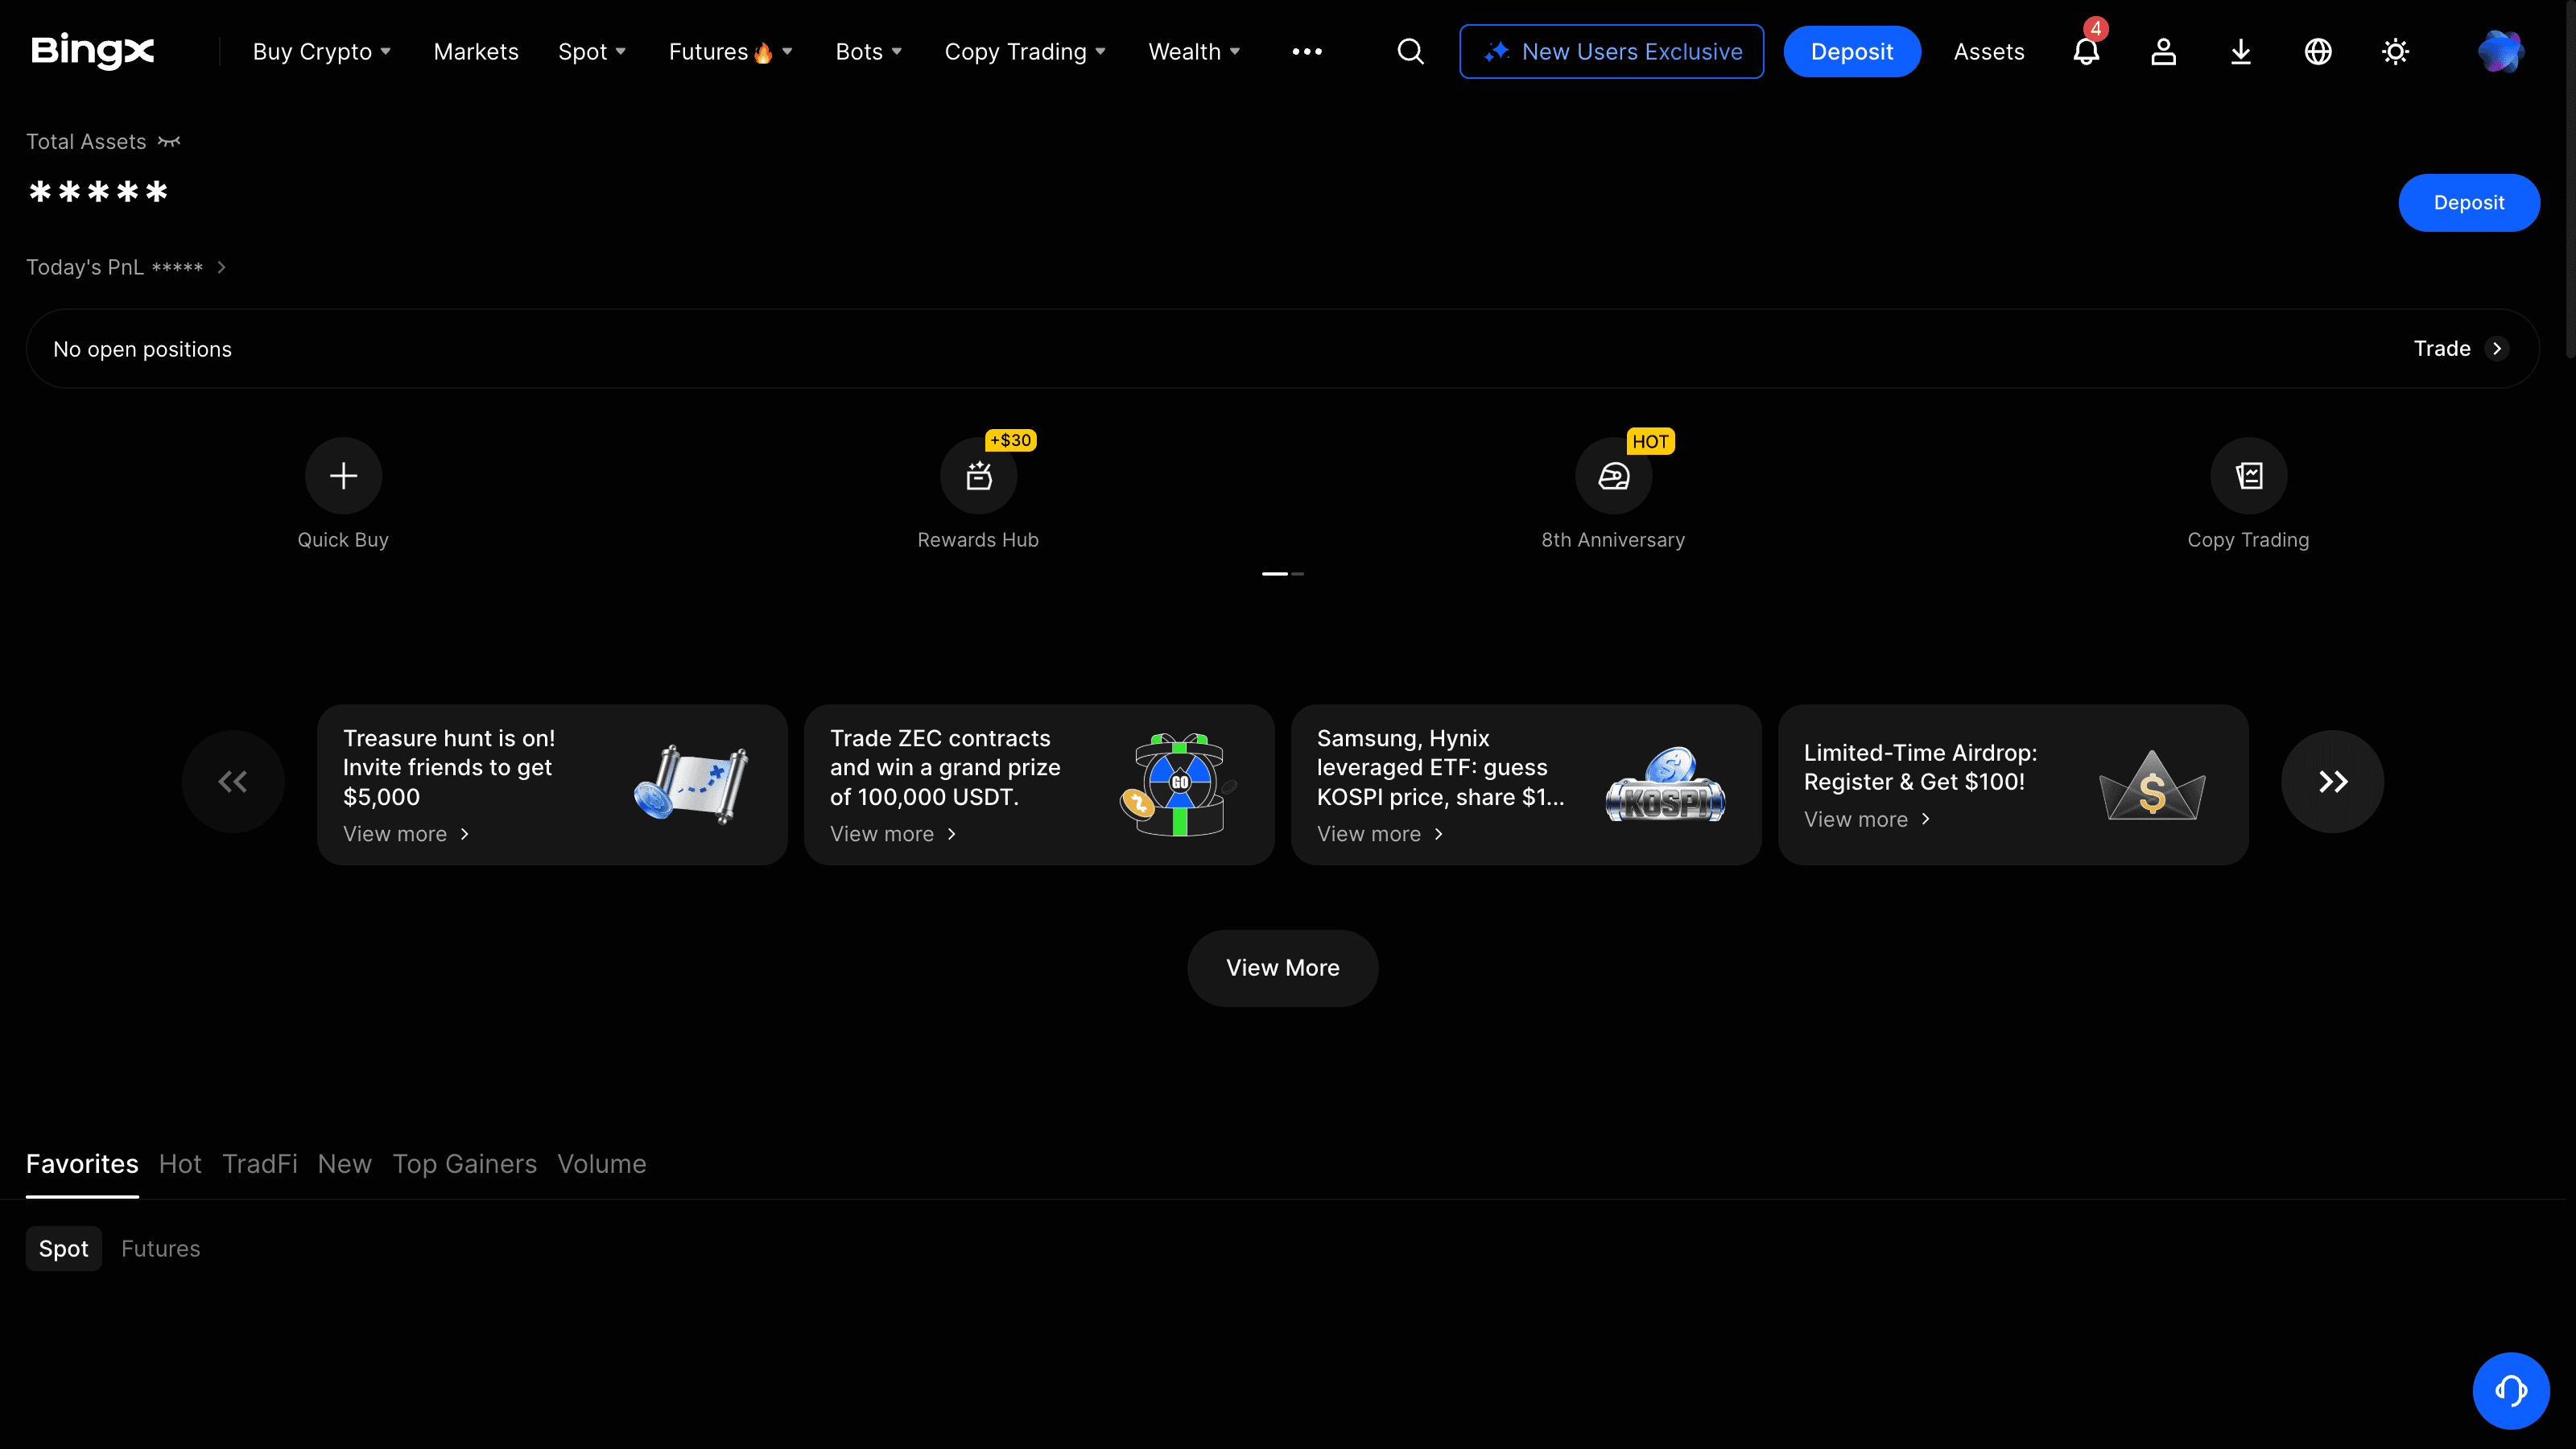Click New Users Exclusive button
Screen dimensions: 2576x1449
(x=1611, y=51)
